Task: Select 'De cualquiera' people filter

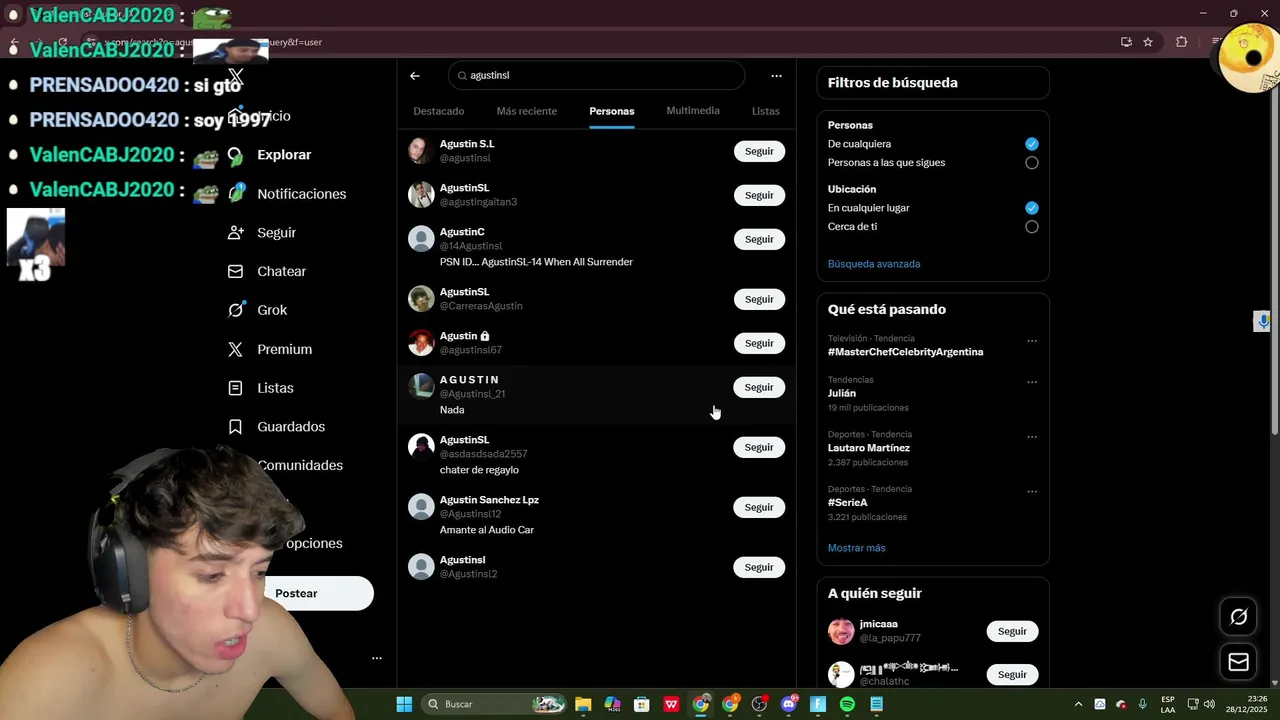Action: [x=1032, y=144]
